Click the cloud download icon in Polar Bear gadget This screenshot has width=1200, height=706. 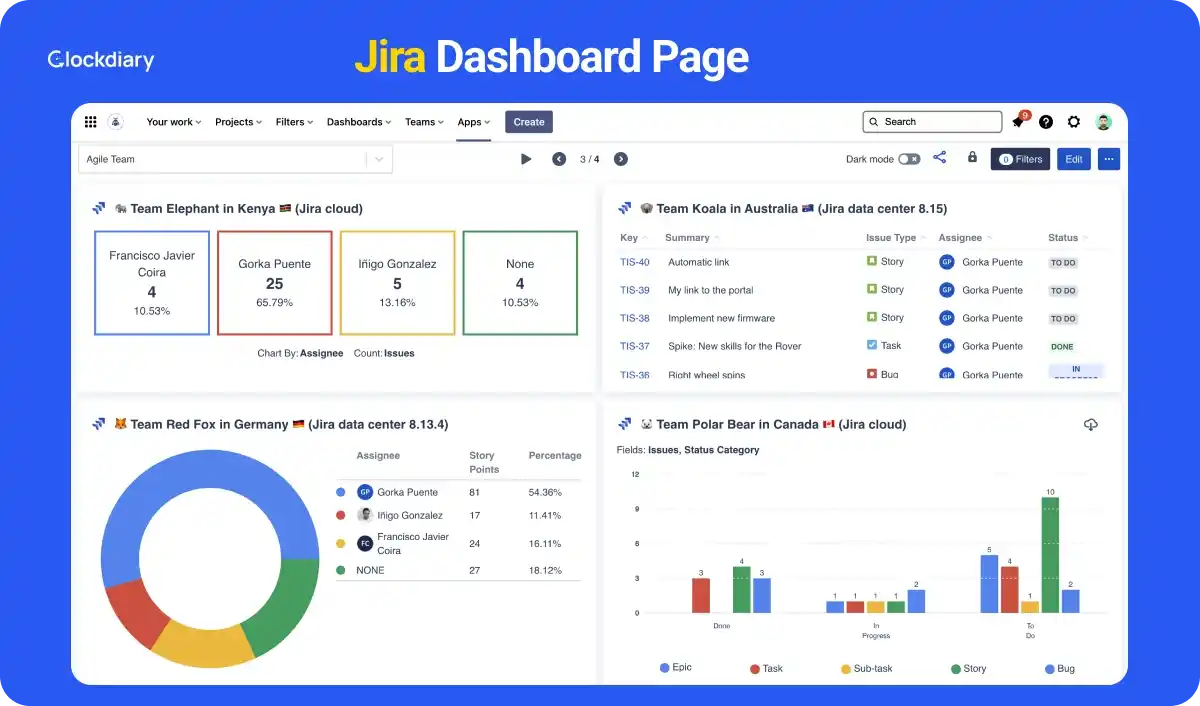[1091, 425]
